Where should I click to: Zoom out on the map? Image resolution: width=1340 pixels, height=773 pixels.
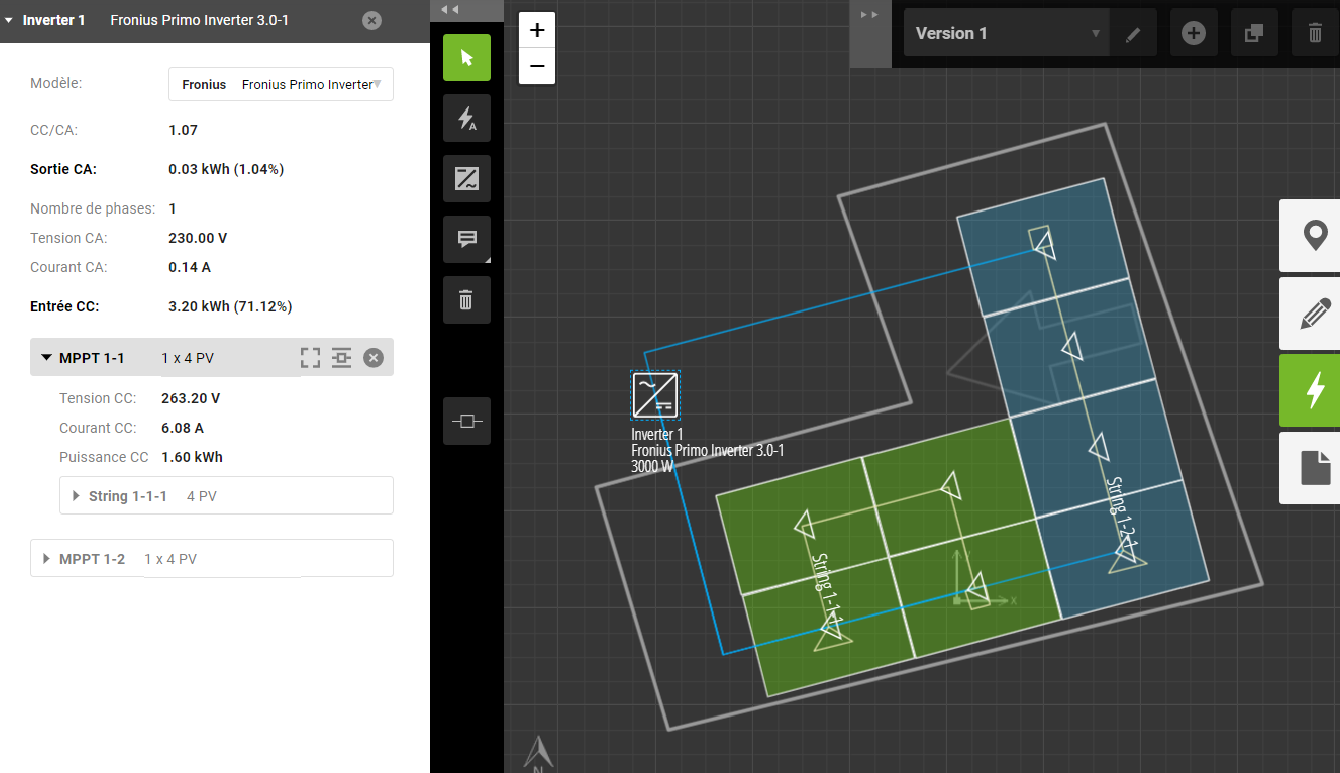[537, 66]
